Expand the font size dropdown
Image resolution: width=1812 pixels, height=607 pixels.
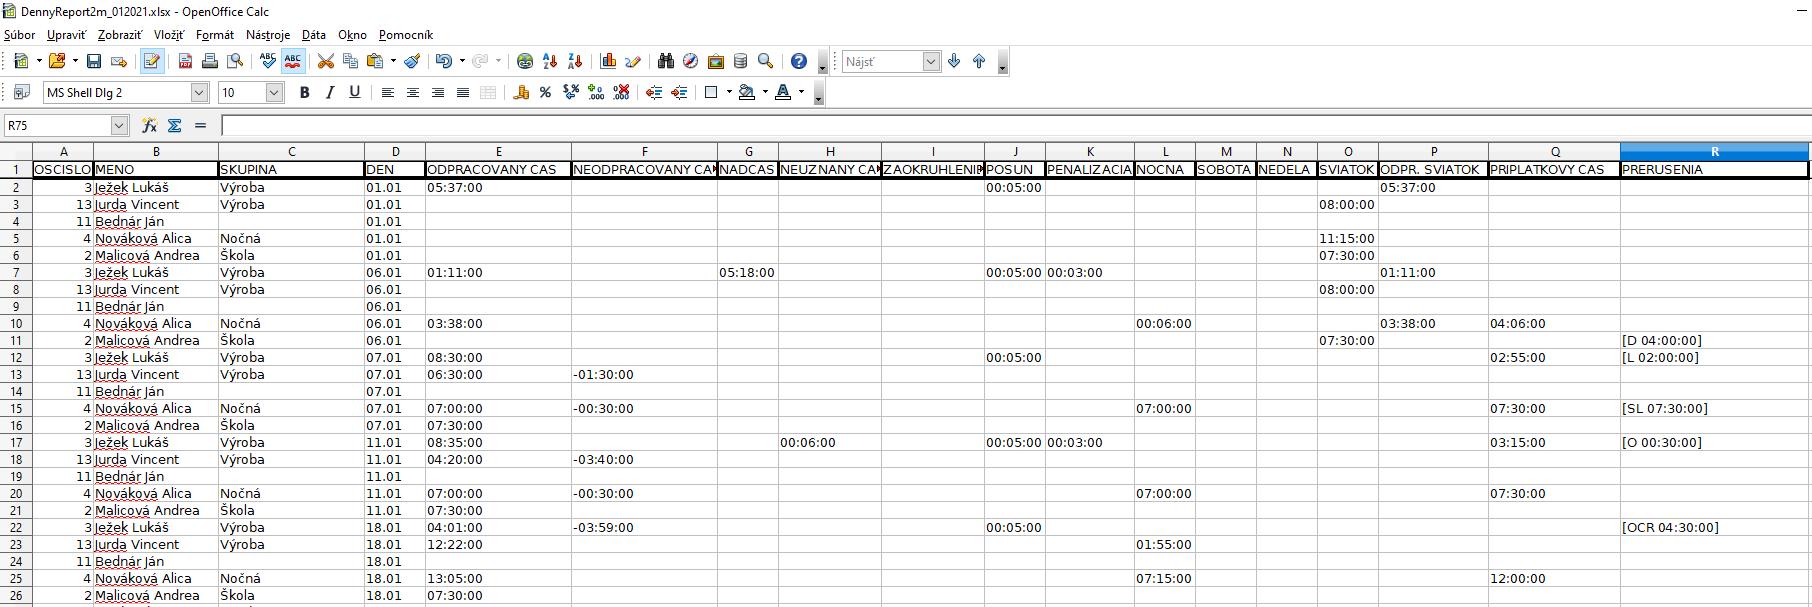coord(274,92)
